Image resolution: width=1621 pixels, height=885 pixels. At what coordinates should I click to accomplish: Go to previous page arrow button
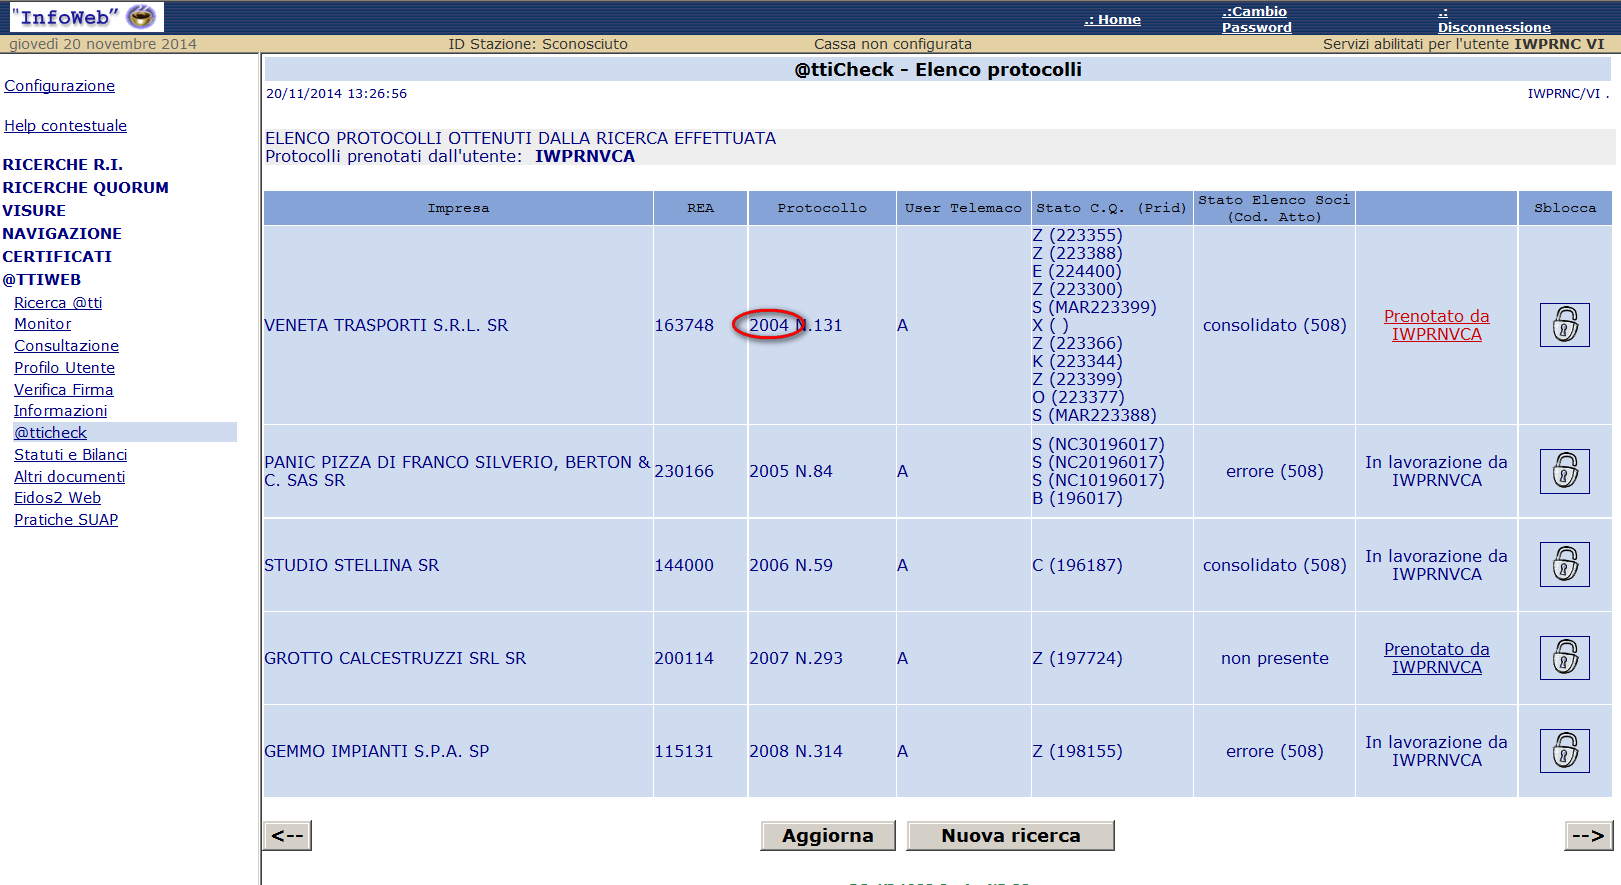pyautogui.click(x=287, y=836)
